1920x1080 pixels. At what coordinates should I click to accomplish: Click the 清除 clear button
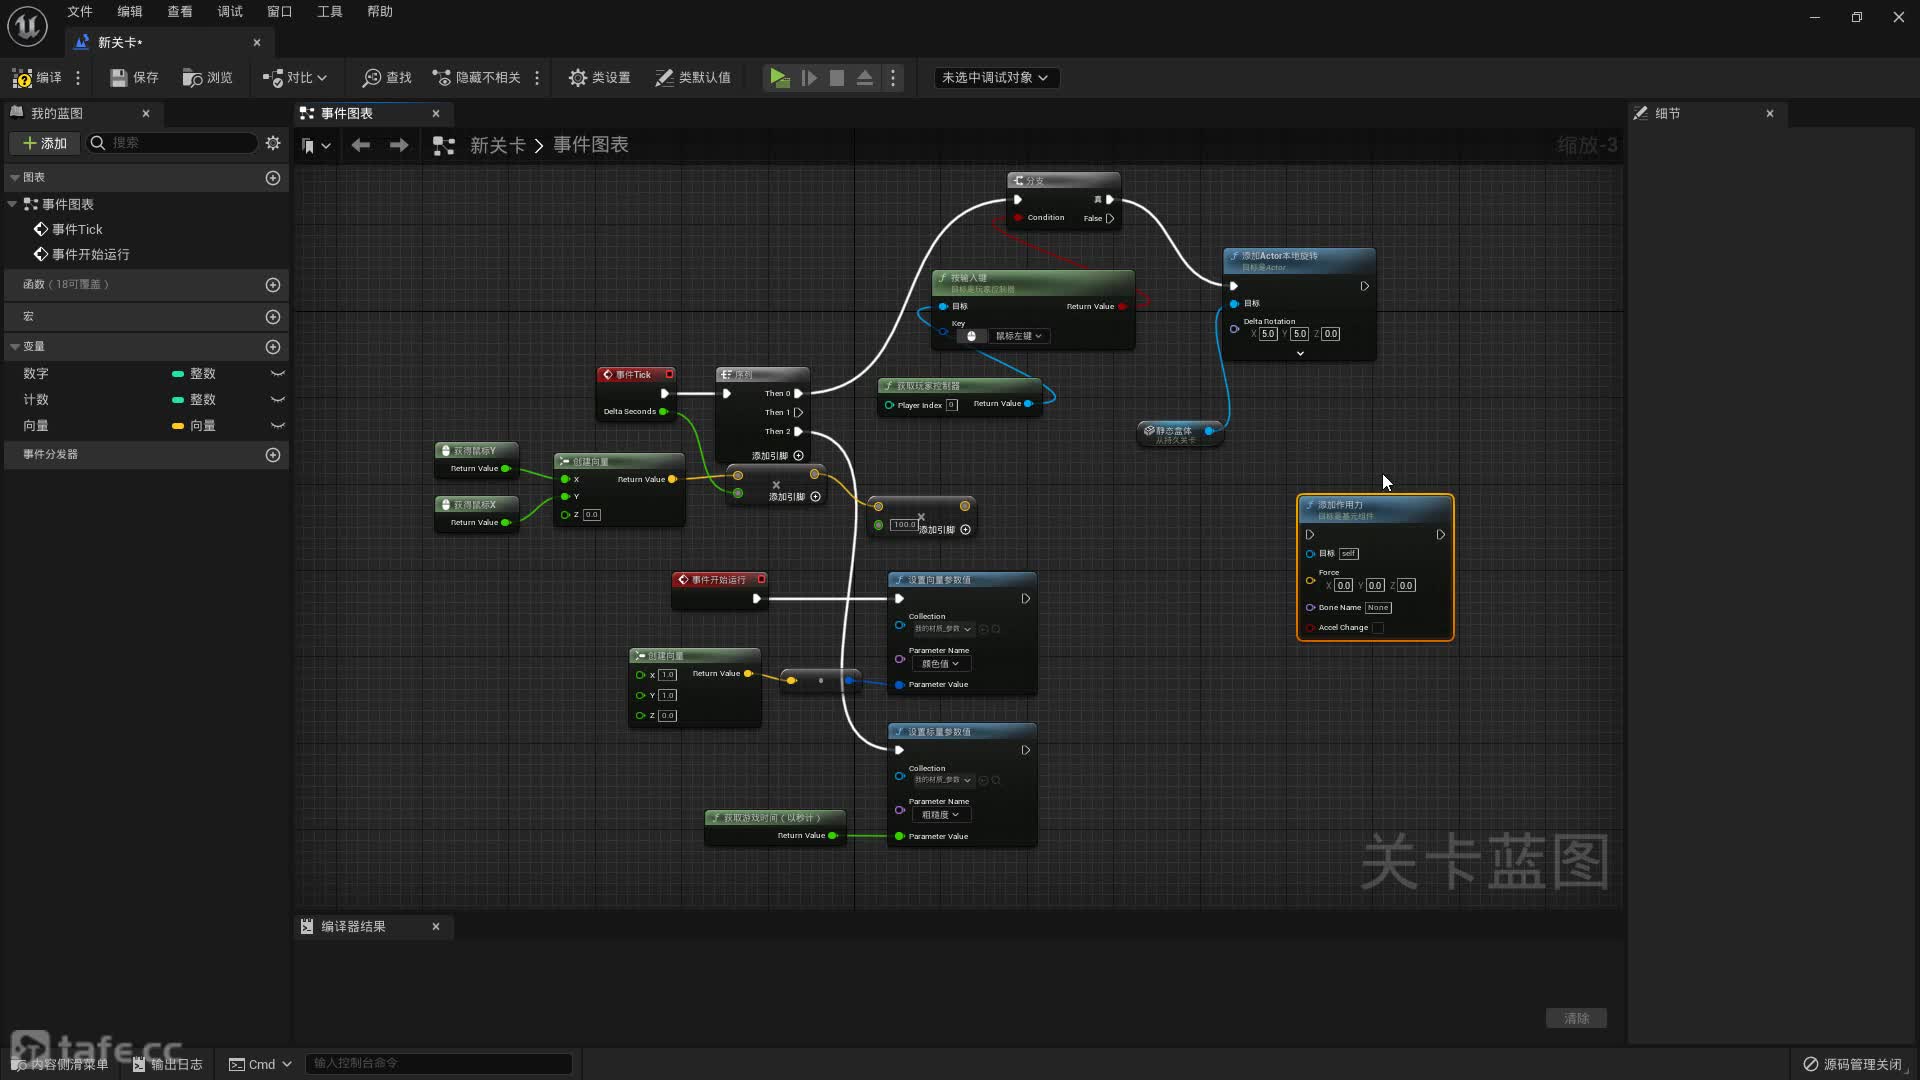point(1576,1018)
